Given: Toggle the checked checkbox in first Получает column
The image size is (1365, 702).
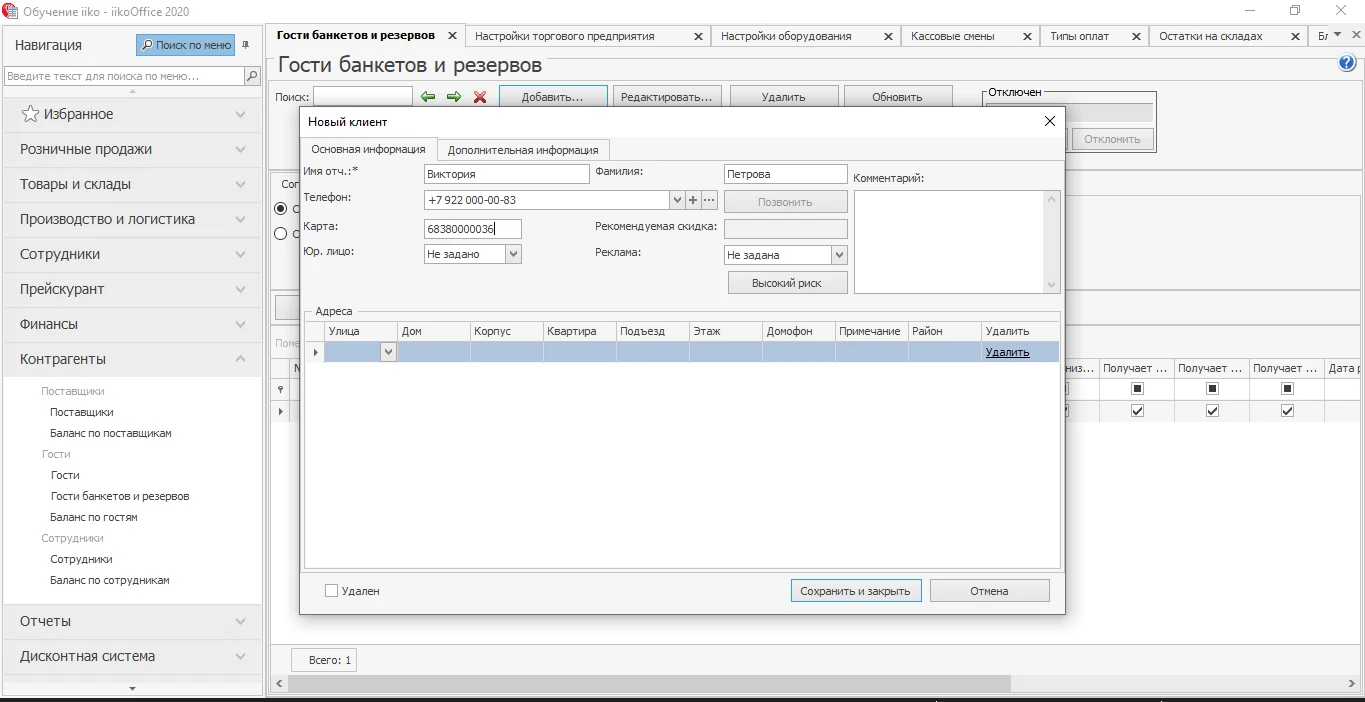Looking at the screenshot, I should (1137, 411).
